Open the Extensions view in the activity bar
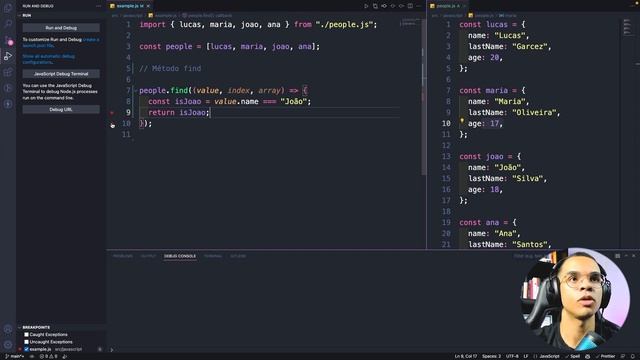The width and height of the screenshot is (640, 360). pyautogui.click(x=8, y=72)
